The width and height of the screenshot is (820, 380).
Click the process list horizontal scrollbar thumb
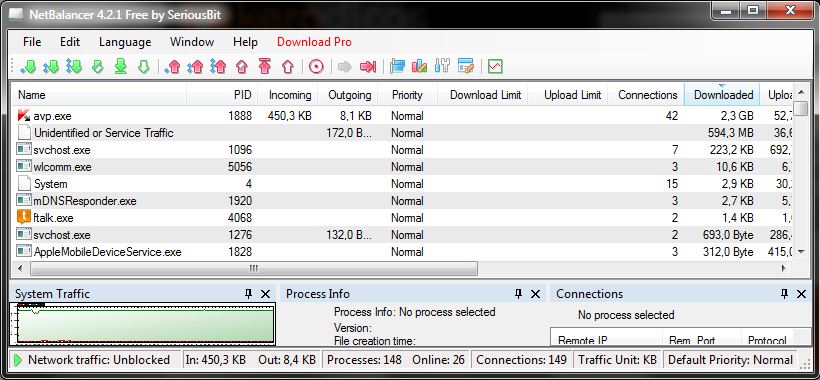254,269
